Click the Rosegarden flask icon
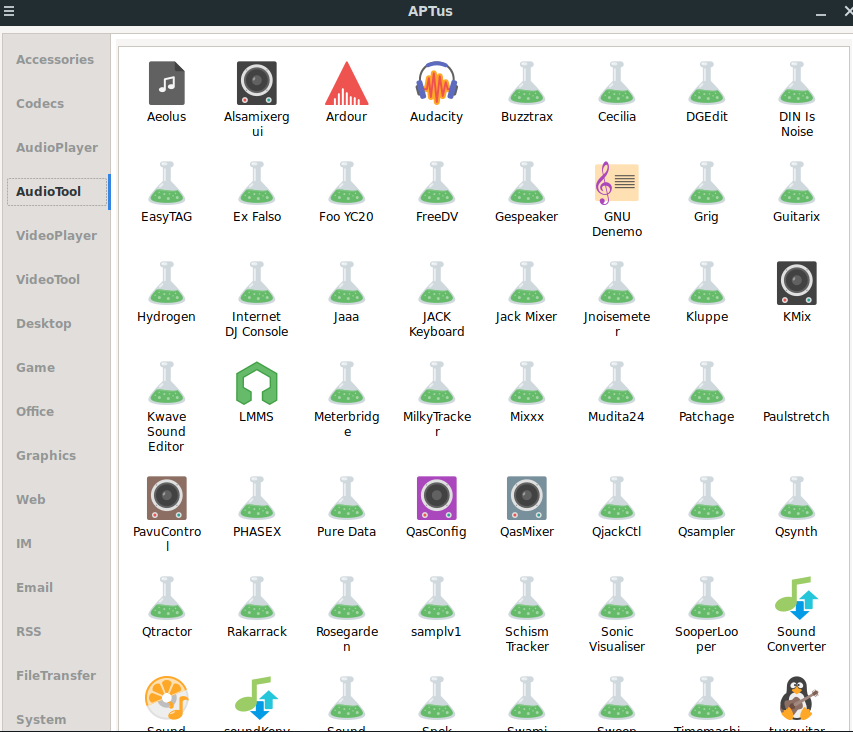This screenshot has height=732, width=853. pos(347,598)
